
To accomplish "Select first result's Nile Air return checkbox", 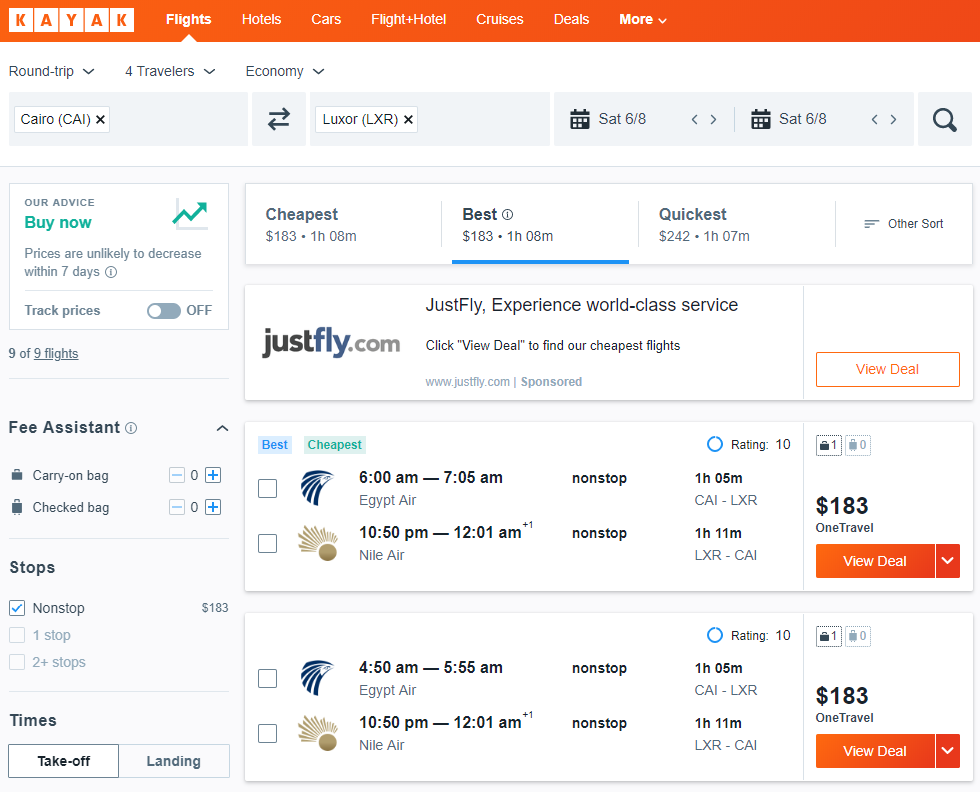I will pyautogui.click(x=268, y=543).
